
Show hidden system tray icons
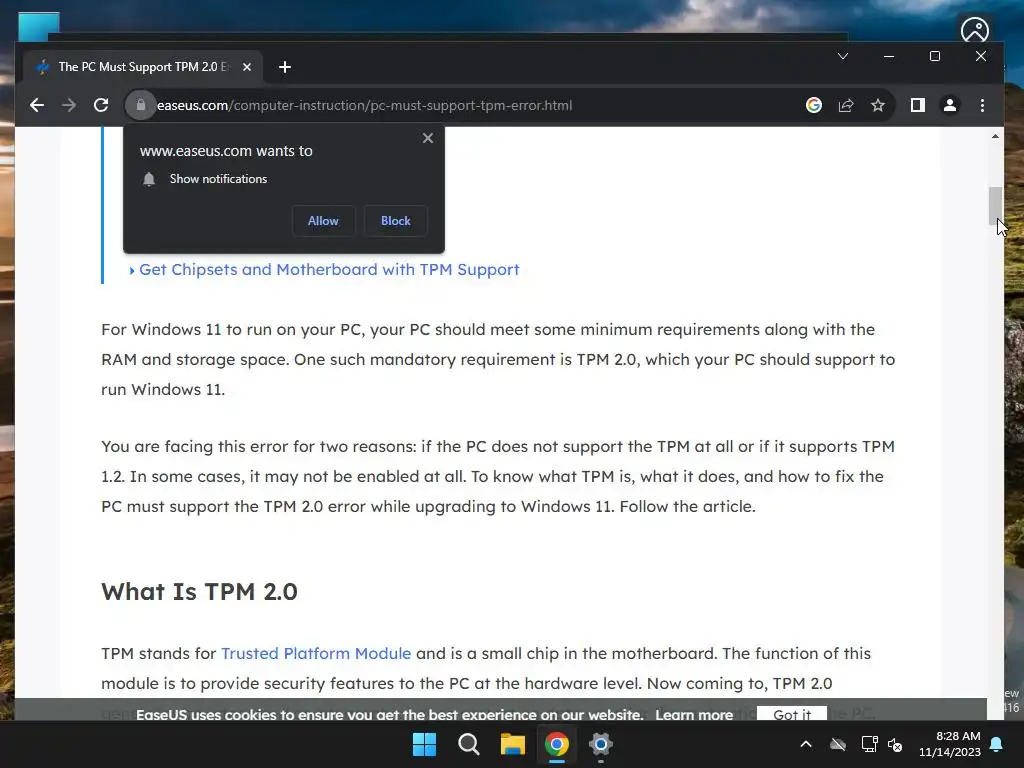pyautogui.click(x=806, y=744)
